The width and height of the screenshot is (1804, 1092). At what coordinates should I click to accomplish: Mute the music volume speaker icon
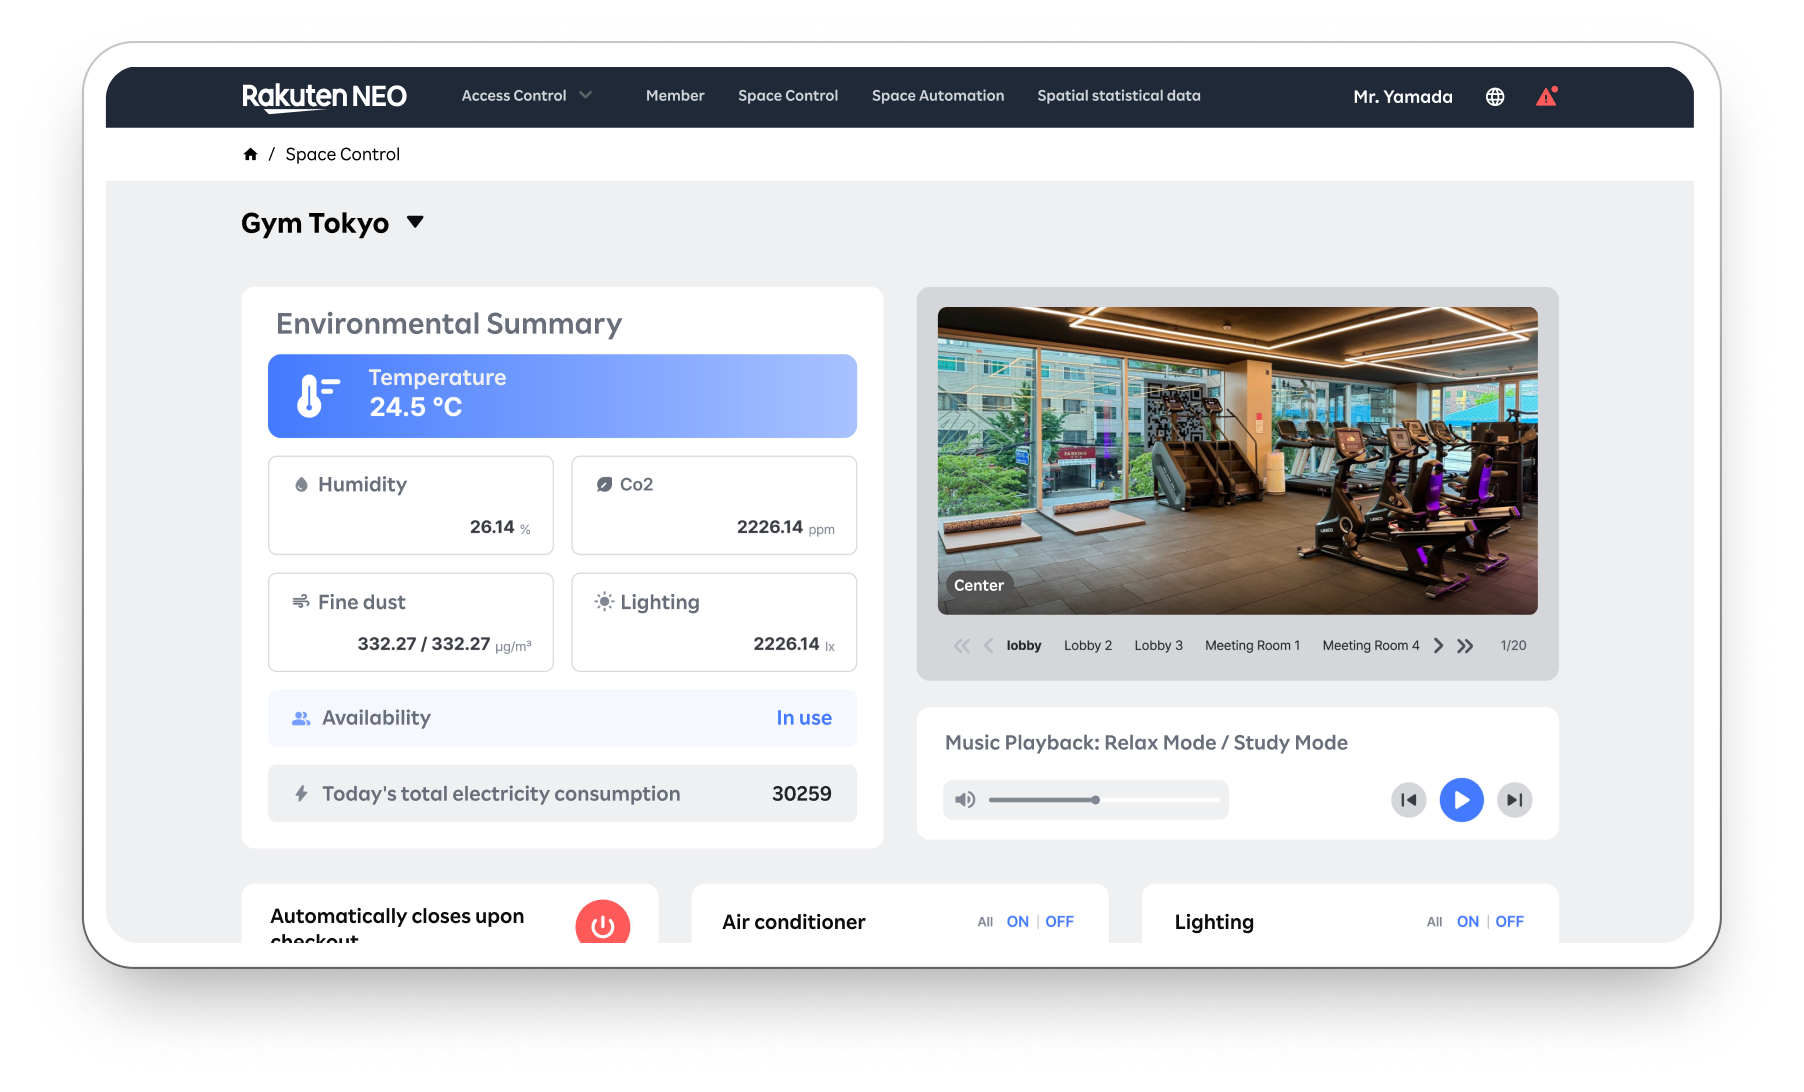click(x=965, y=800)
